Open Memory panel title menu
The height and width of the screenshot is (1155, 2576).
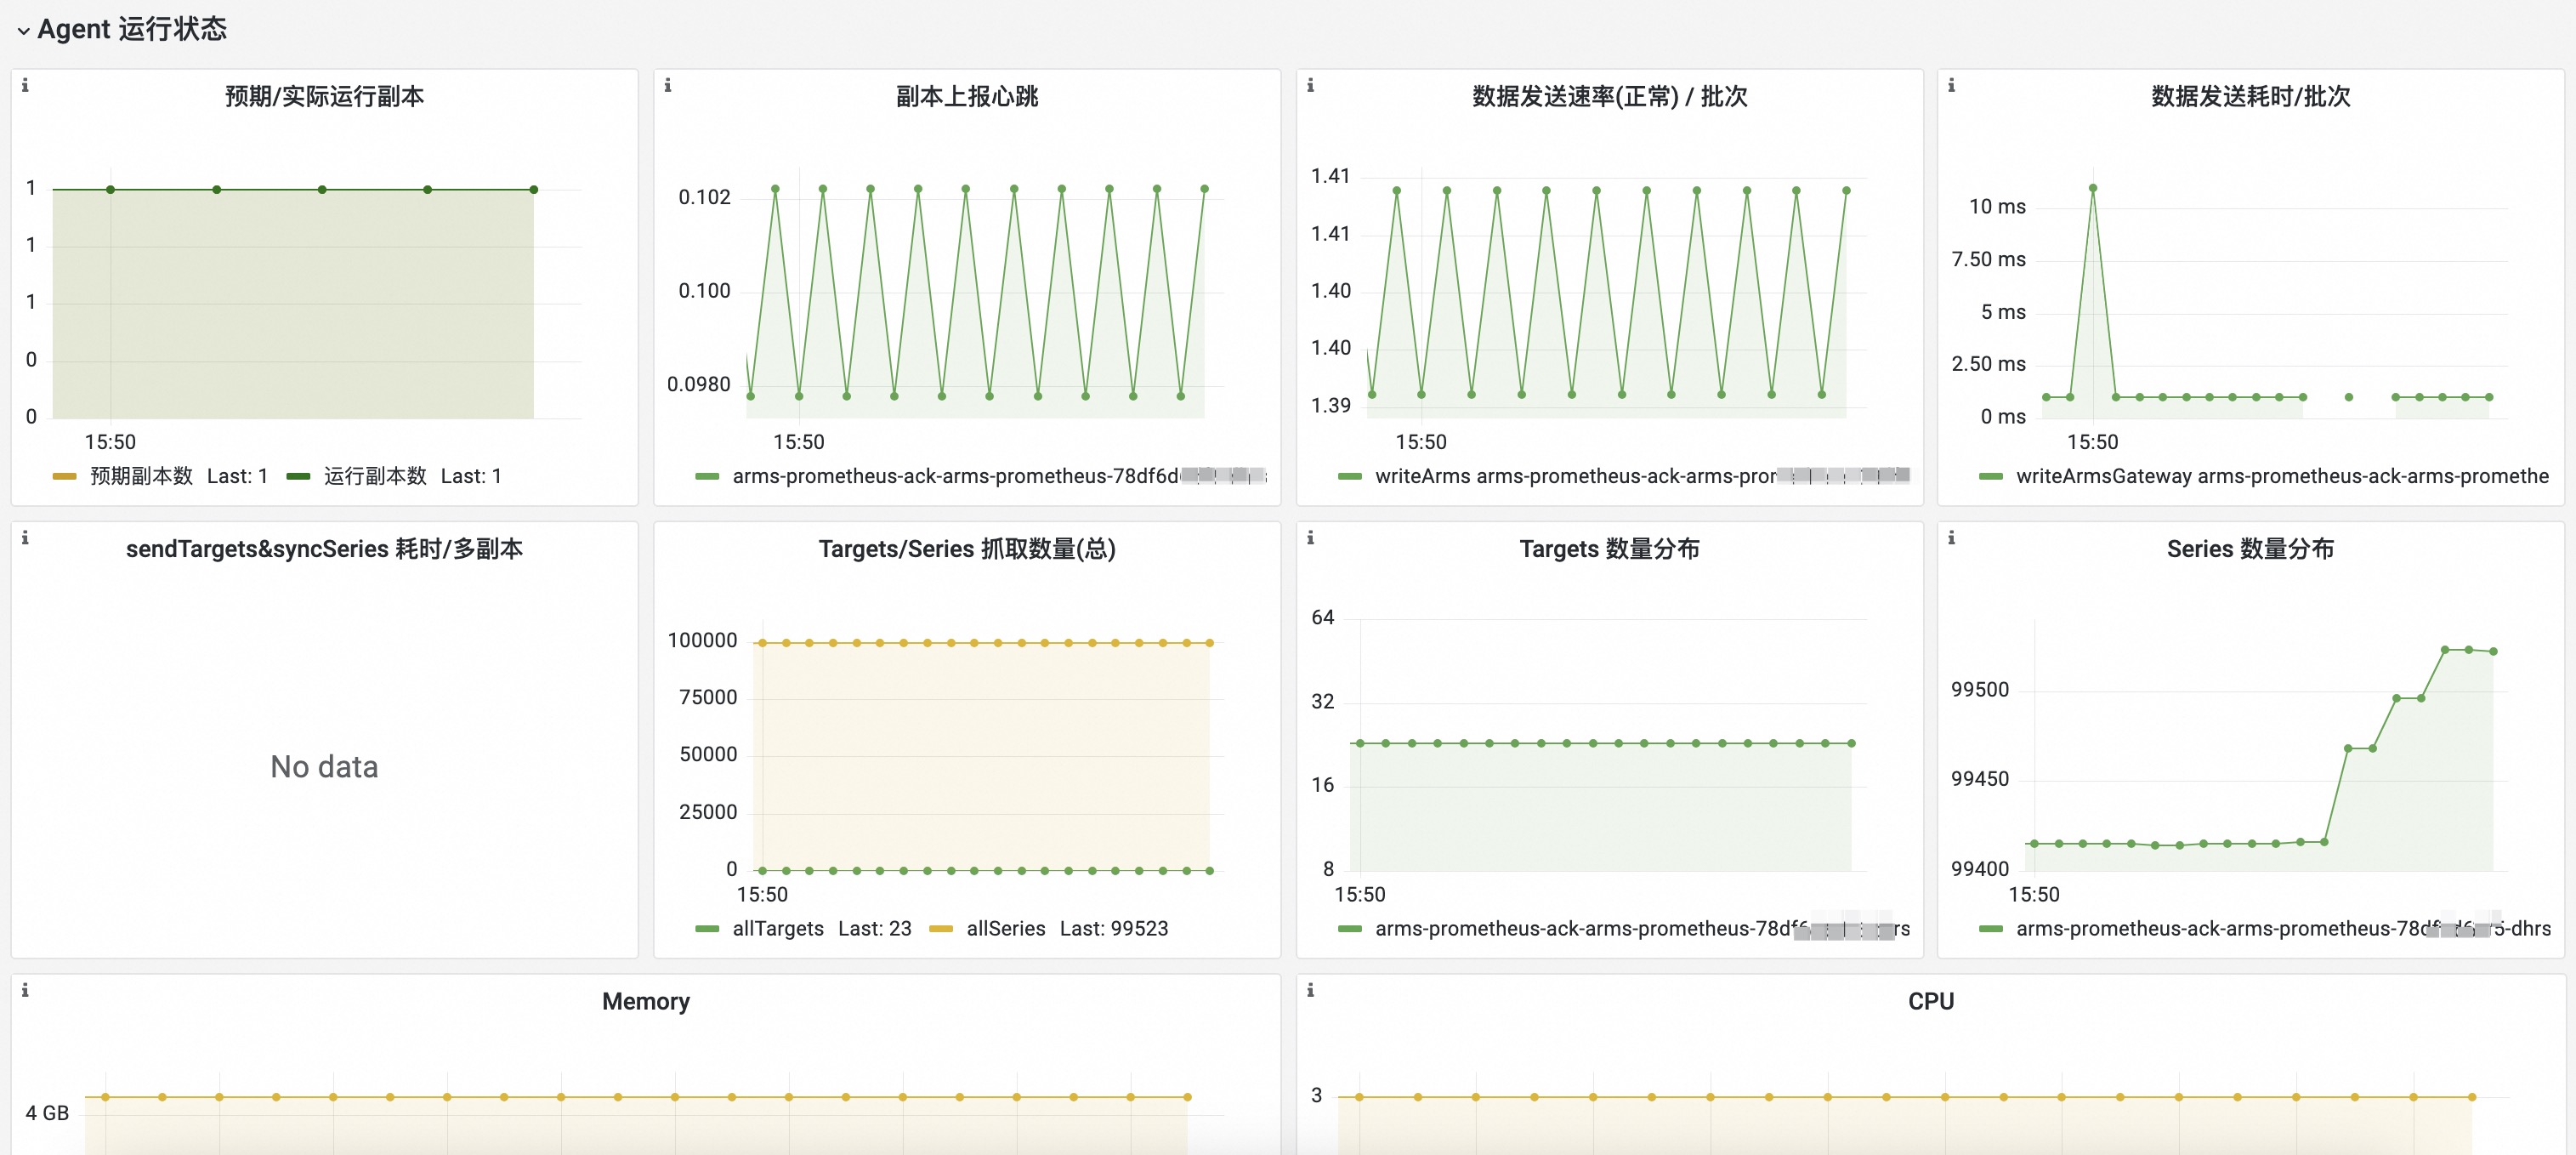point(646,1001)
